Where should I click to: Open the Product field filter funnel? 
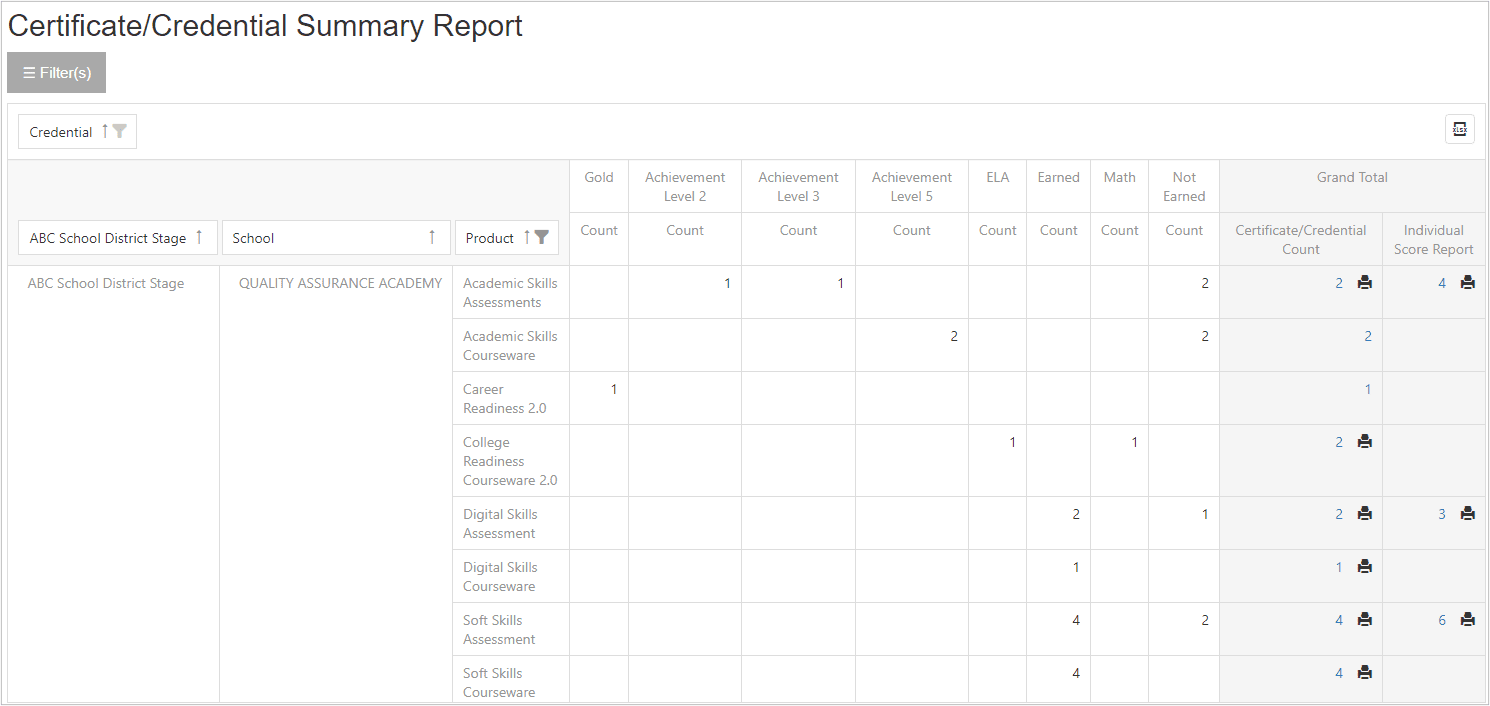pos(541,237)
